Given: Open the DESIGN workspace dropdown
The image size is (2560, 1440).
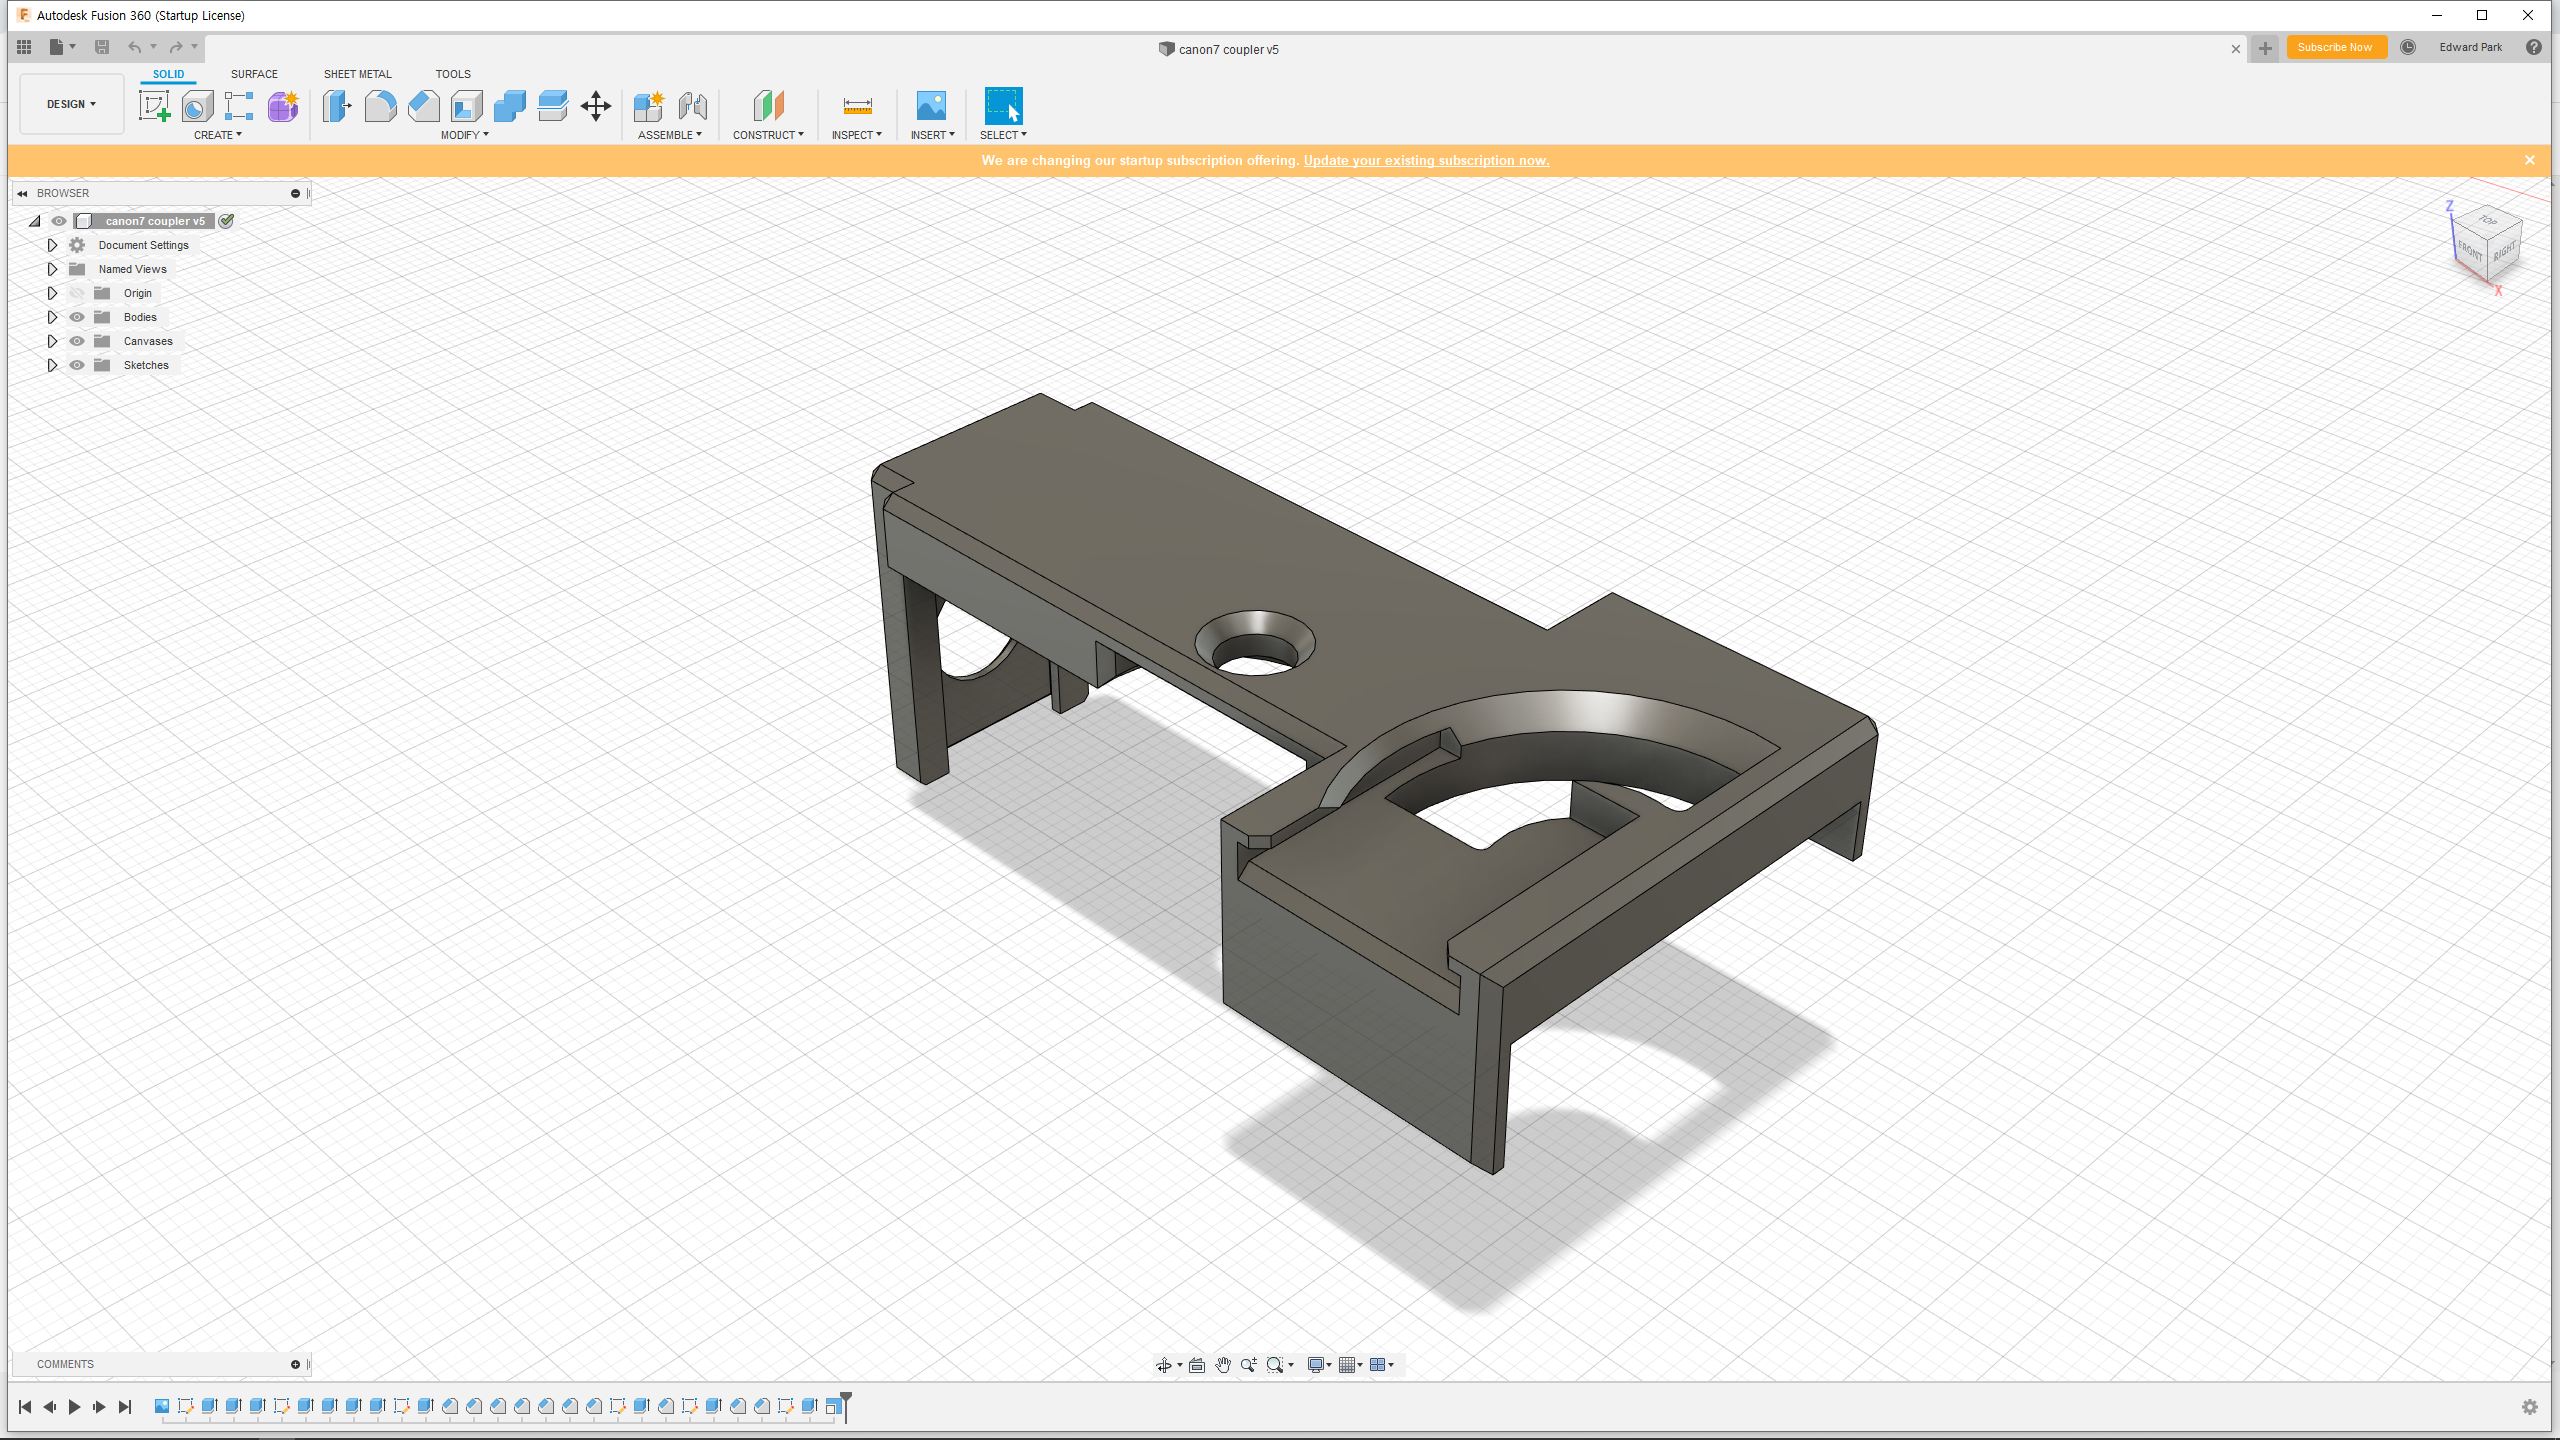Looking at the screenshot, I should 71,104.
